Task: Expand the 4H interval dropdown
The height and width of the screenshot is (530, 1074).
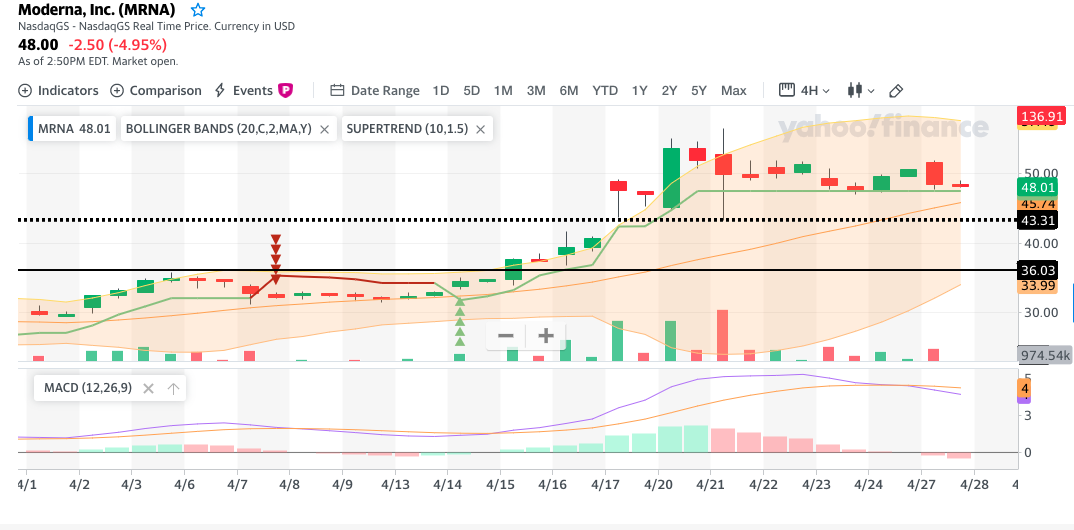Action: coord(806,90)
